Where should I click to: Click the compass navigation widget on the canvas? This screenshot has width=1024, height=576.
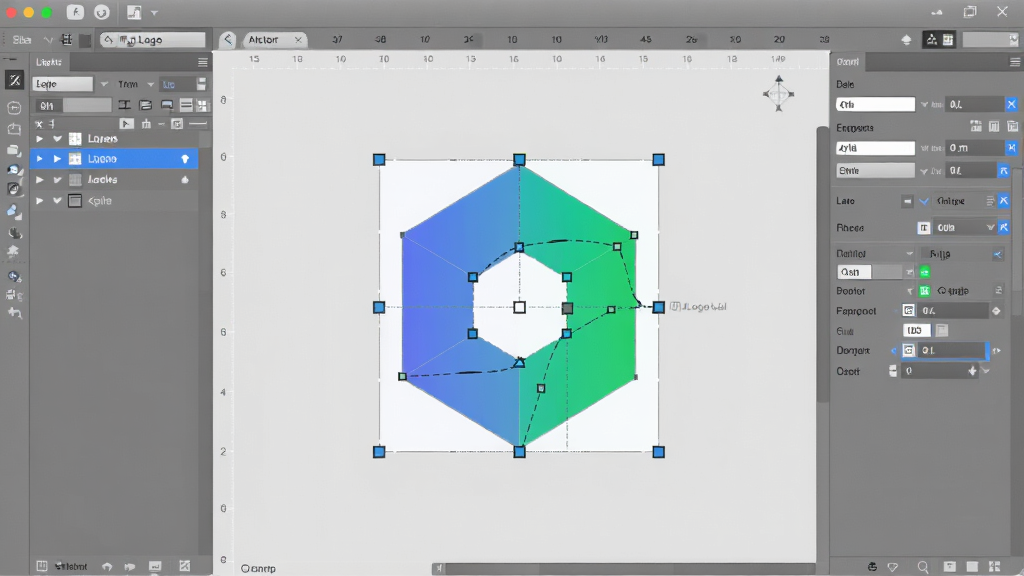778,93
